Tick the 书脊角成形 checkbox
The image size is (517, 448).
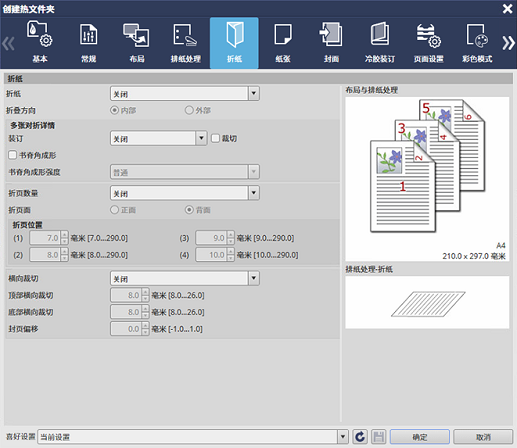[12, 155]
